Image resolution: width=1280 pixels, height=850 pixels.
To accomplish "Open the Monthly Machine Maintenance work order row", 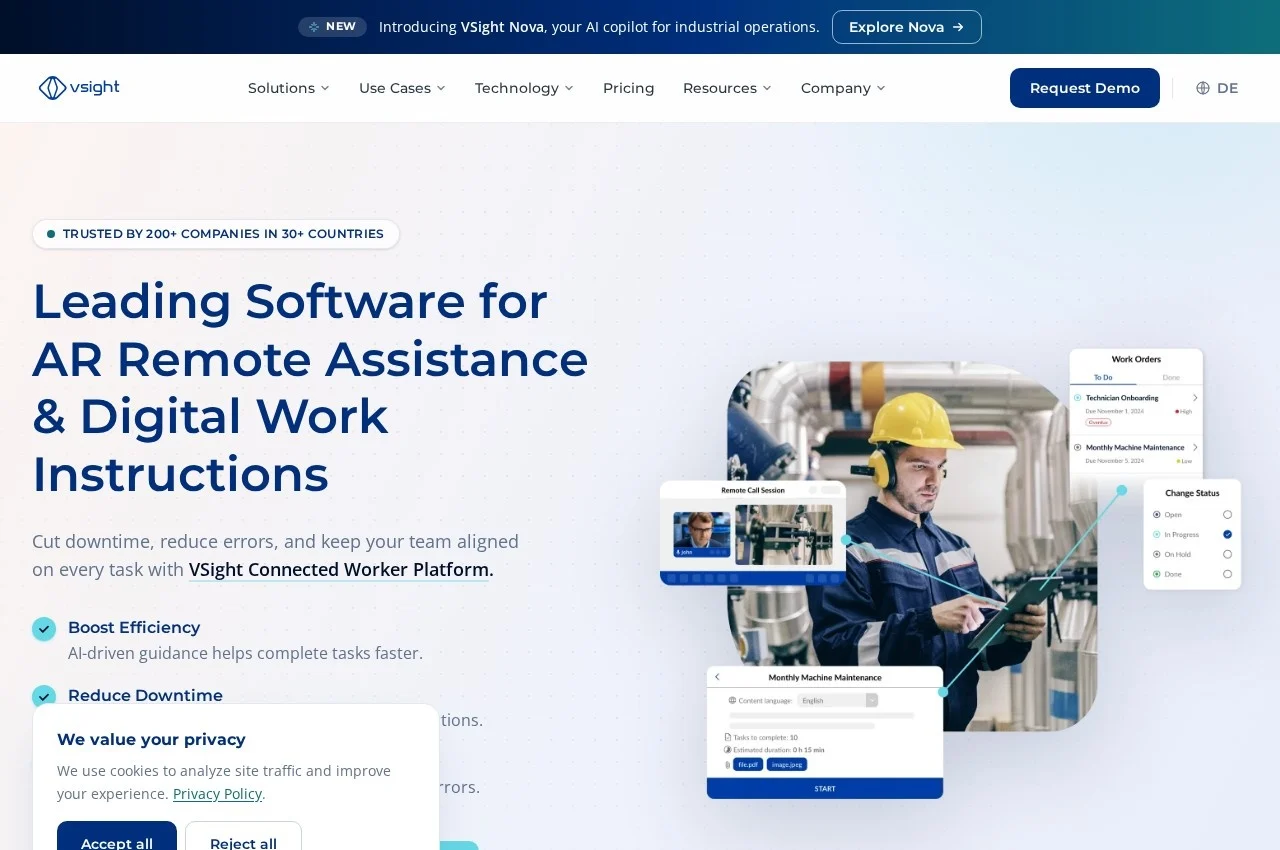I will coord(1136,453).
